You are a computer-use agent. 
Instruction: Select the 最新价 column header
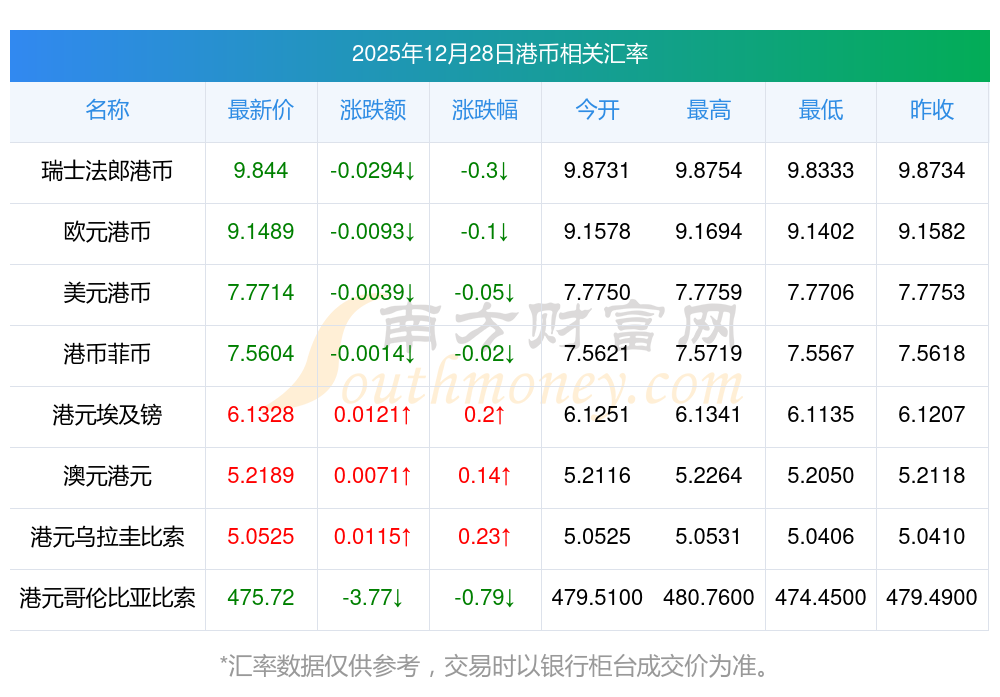[260, 111]
